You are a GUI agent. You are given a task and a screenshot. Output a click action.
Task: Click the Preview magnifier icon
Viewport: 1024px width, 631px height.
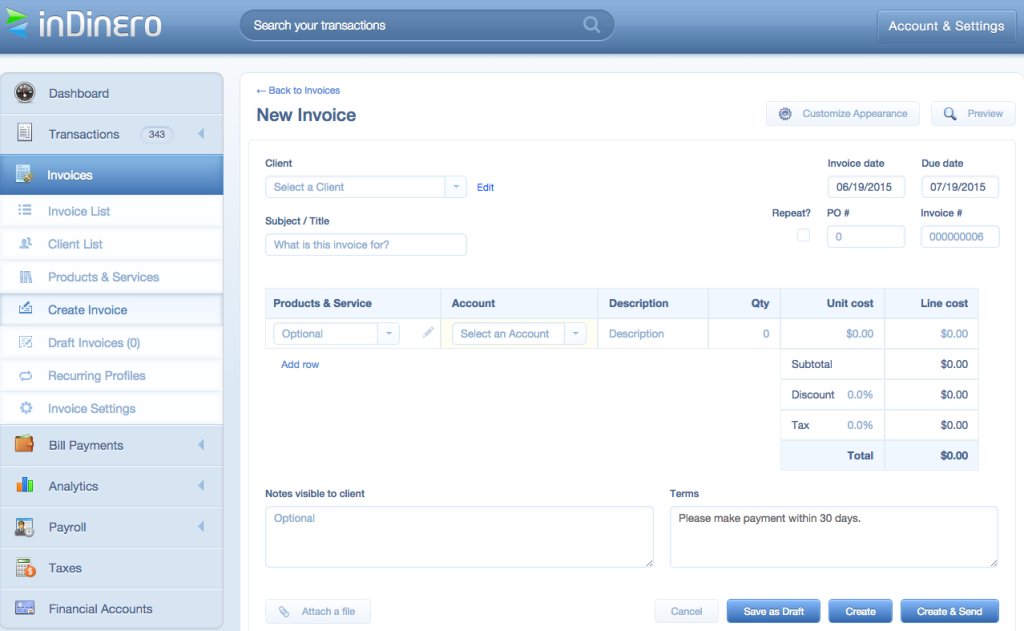[950, 114]
